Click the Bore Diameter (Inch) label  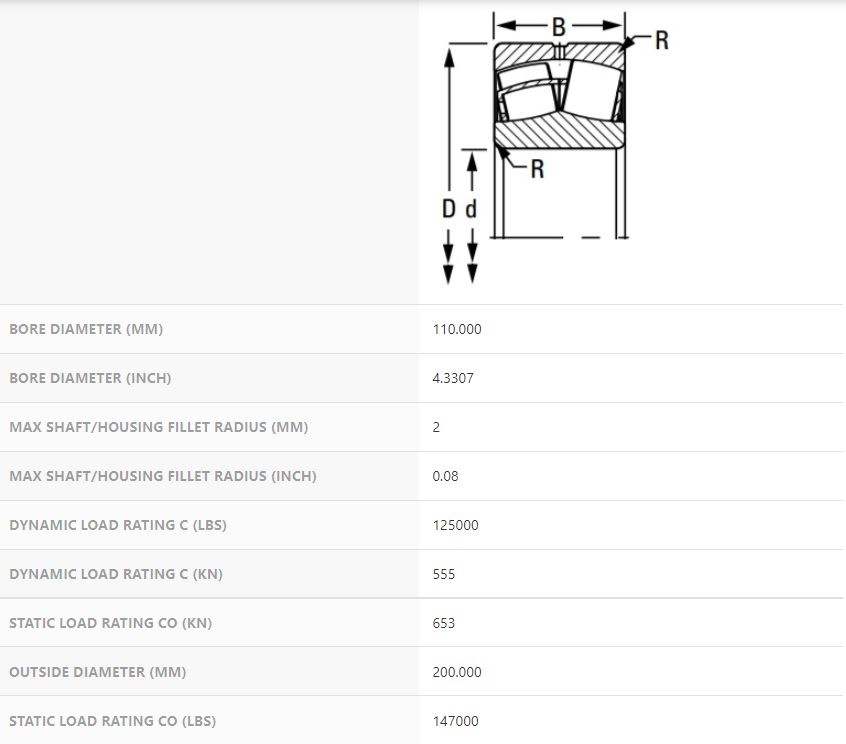(x=90, y=378)
